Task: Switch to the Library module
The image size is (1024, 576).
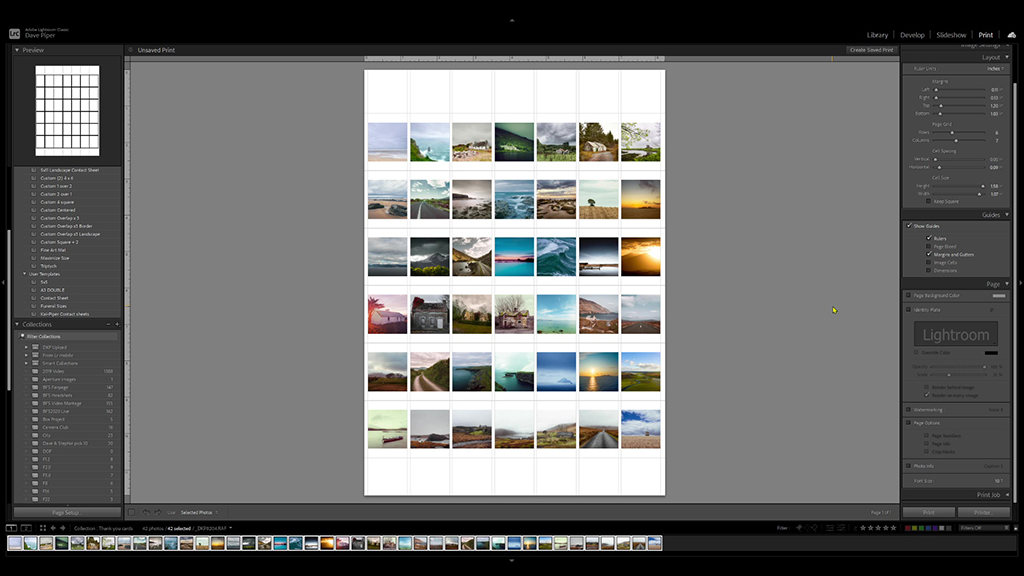Action: tap(877, 35)
